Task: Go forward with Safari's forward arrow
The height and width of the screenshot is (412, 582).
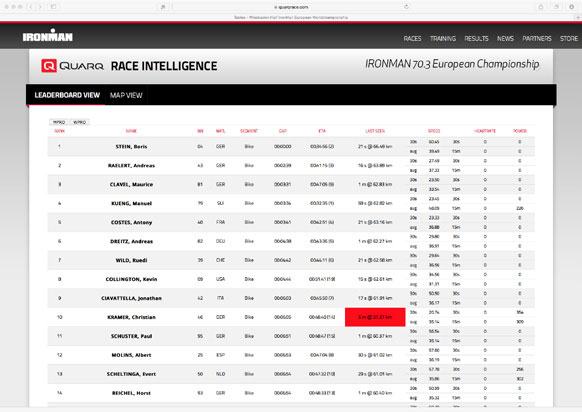Action: click(40, 7)
